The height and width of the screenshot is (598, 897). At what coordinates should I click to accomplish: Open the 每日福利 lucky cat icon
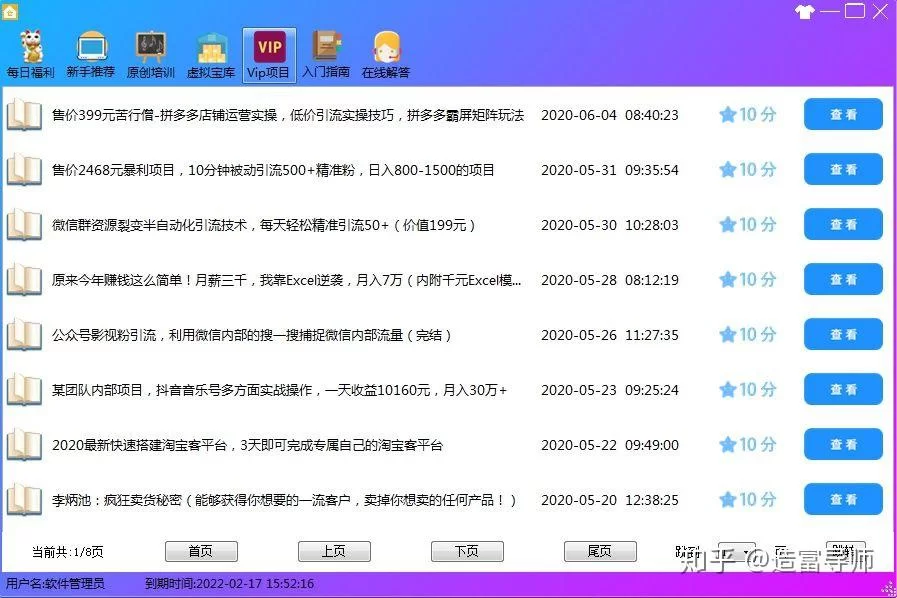click(30, 47)
